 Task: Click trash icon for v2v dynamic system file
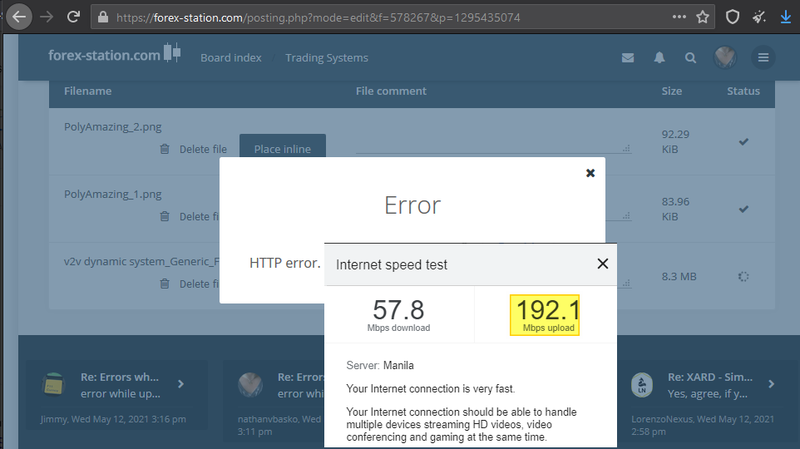tap(164, 284)
